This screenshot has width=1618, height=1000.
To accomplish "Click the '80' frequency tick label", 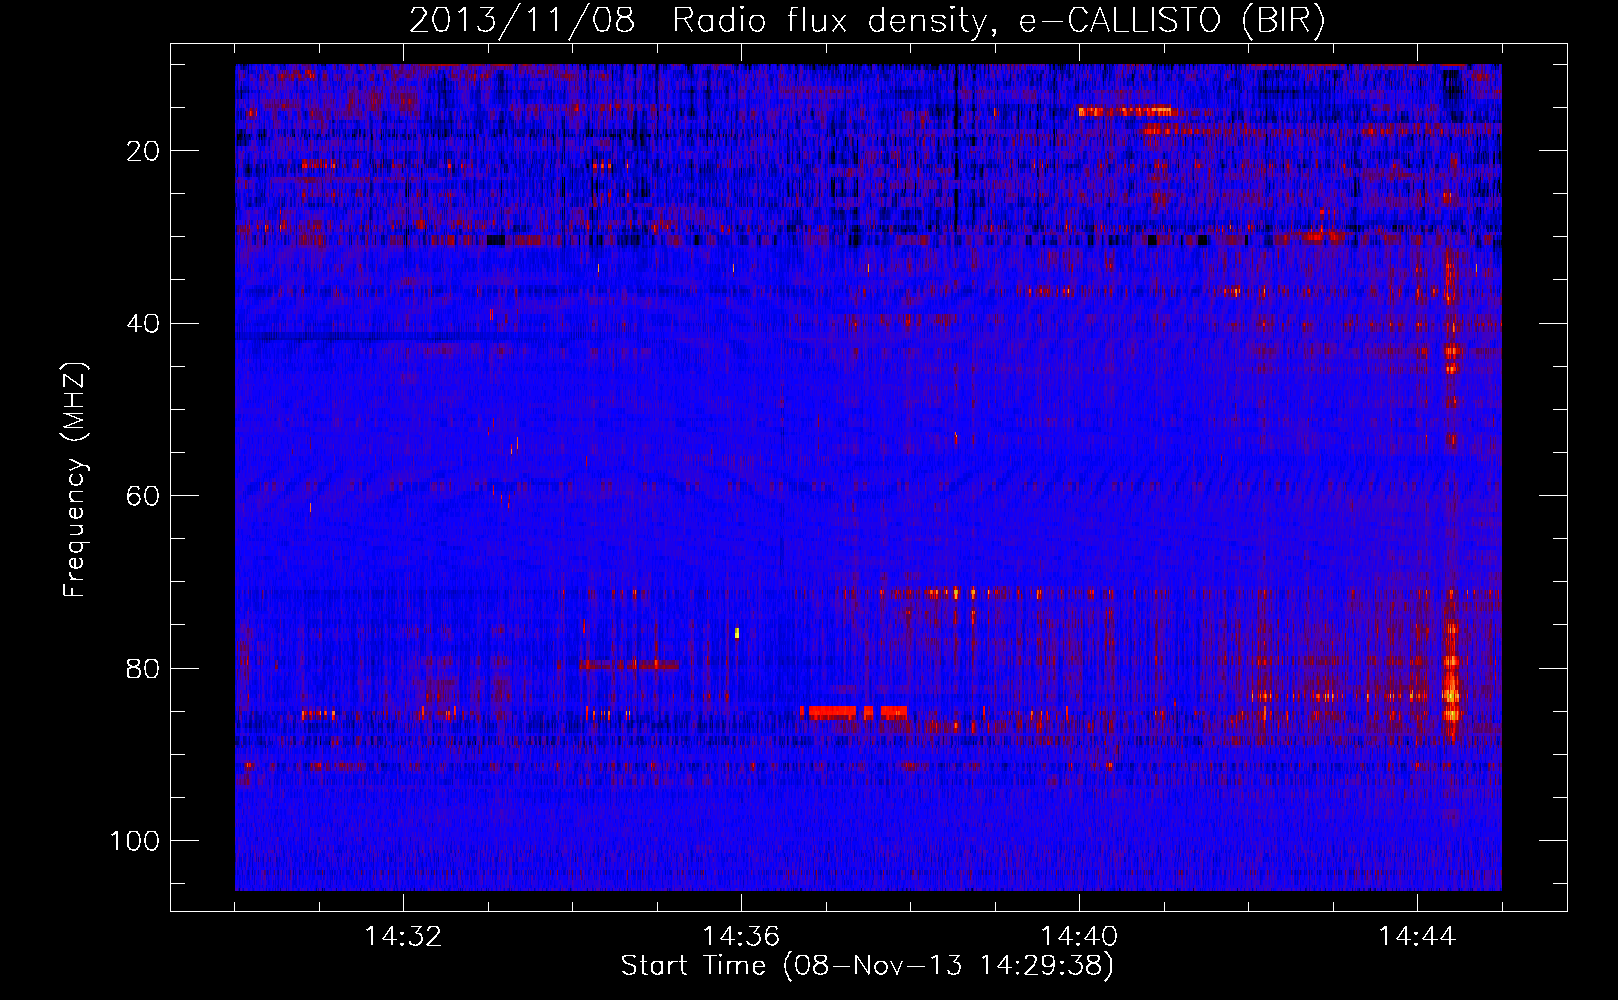I will [143, 668].
